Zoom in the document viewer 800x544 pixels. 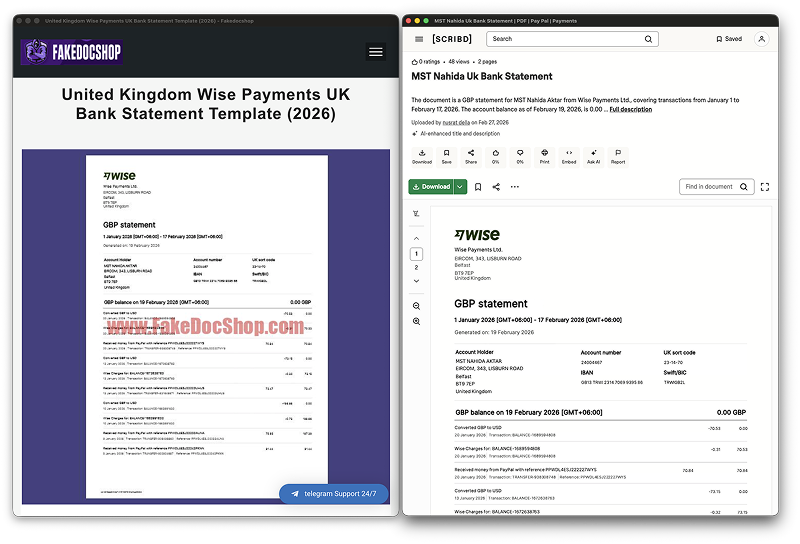click(x=416, y=322)
